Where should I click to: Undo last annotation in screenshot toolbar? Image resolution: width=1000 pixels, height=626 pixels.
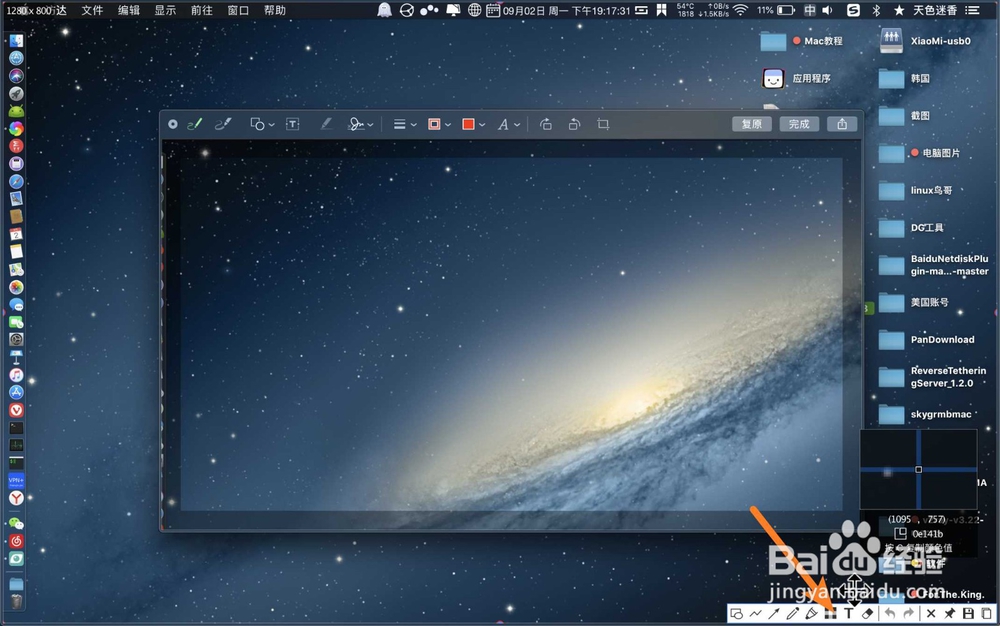click(x=890, y=614)
